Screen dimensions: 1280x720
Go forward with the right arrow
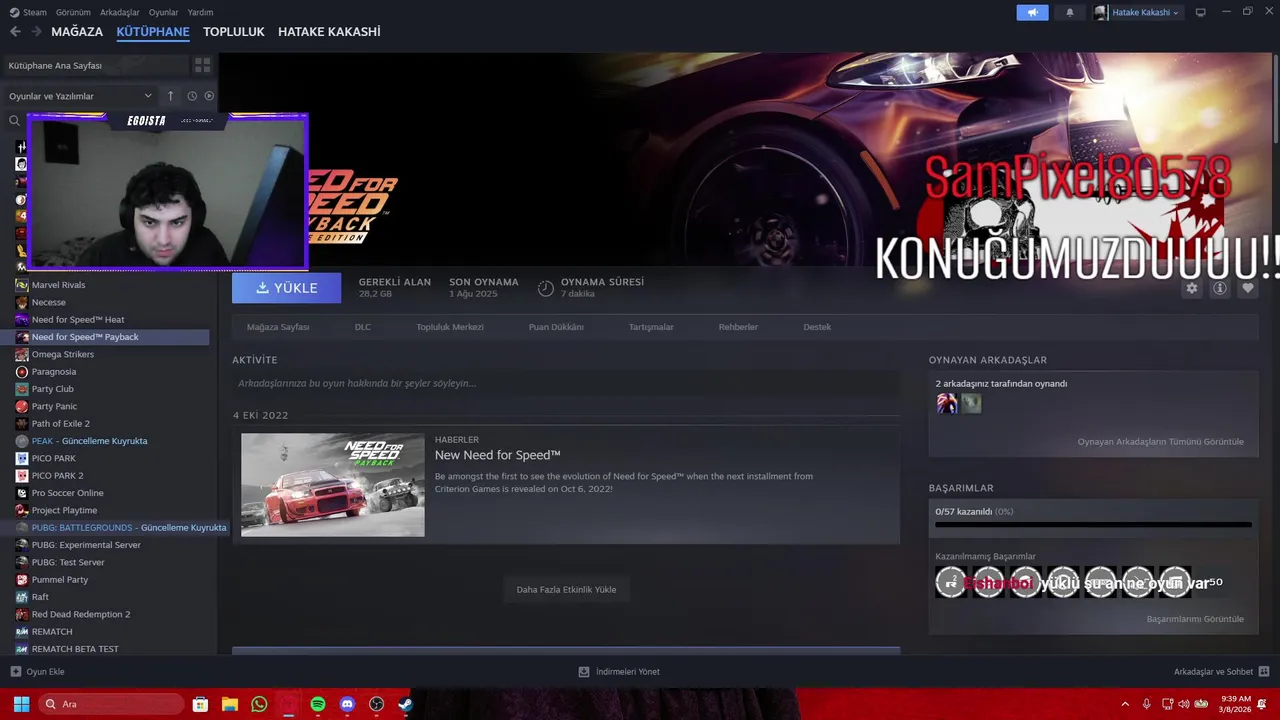(x=37, y=32)
